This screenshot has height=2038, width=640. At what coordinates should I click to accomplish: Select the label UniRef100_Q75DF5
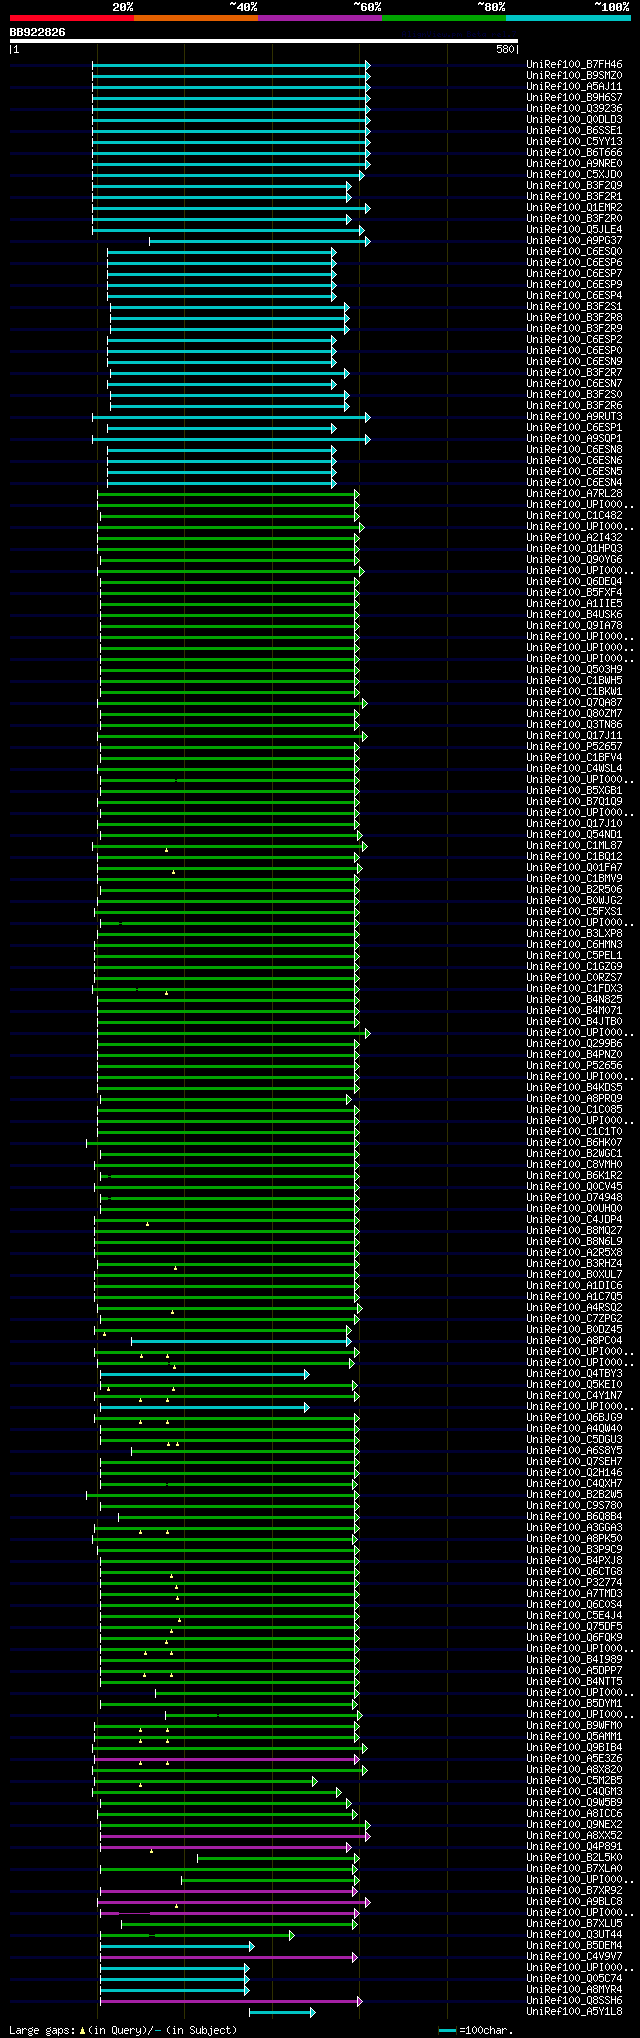(x=574, y=1626)
